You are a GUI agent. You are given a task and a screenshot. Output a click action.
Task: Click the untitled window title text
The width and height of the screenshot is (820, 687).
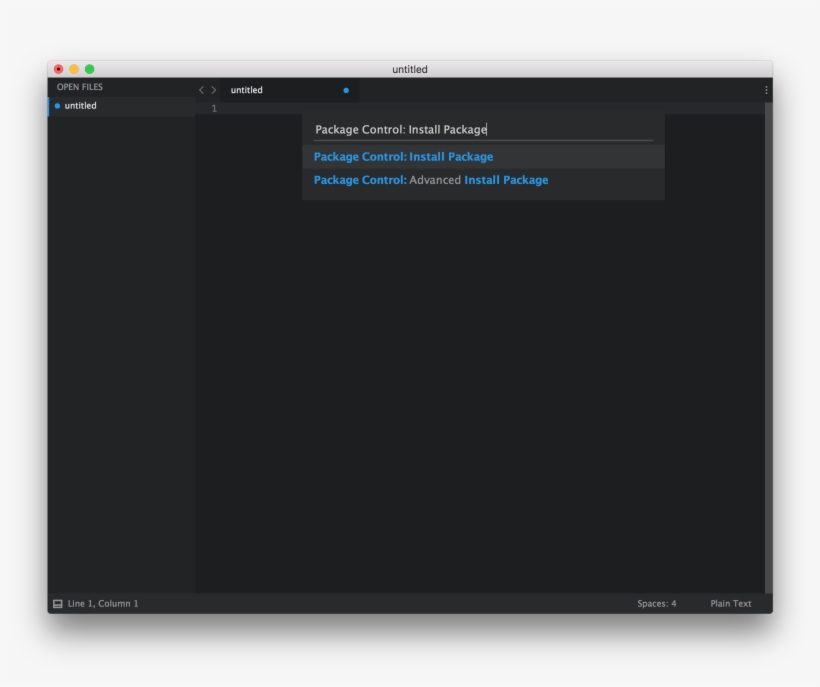point(410,69)
